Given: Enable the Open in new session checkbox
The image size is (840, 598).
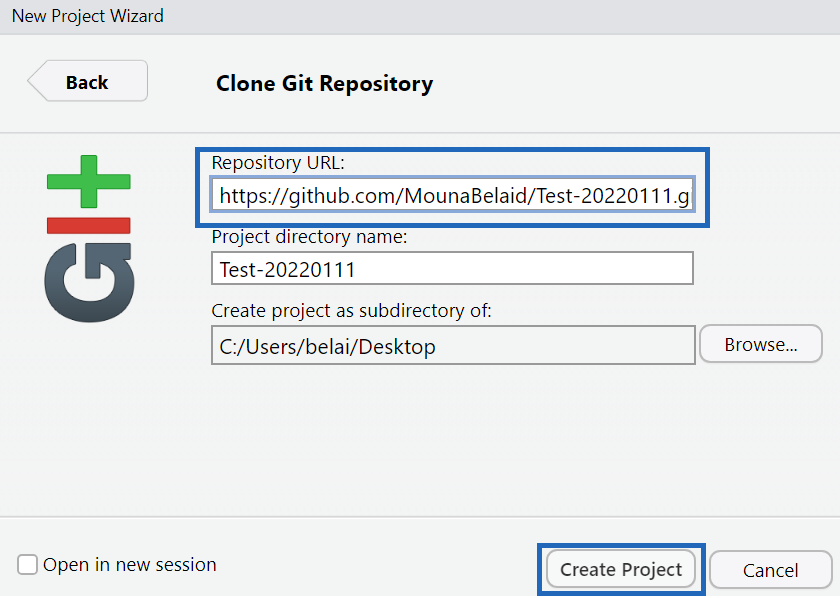Looking at the screenshot, I should click(x=27, y=565).
